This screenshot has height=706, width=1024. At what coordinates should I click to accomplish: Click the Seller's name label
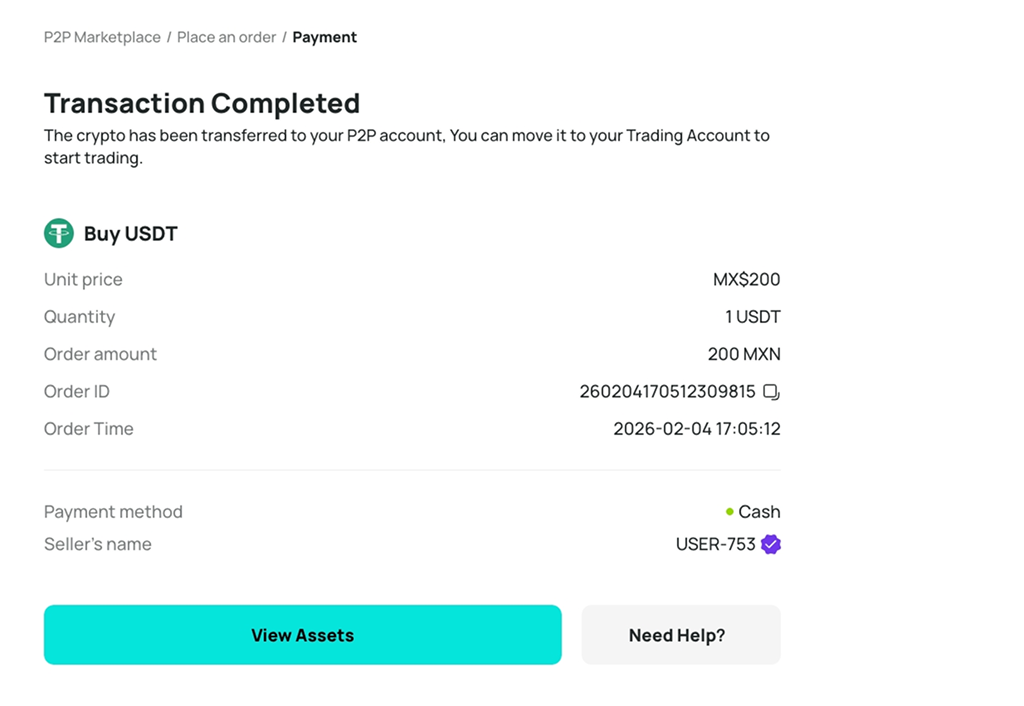tap(97, 544)
